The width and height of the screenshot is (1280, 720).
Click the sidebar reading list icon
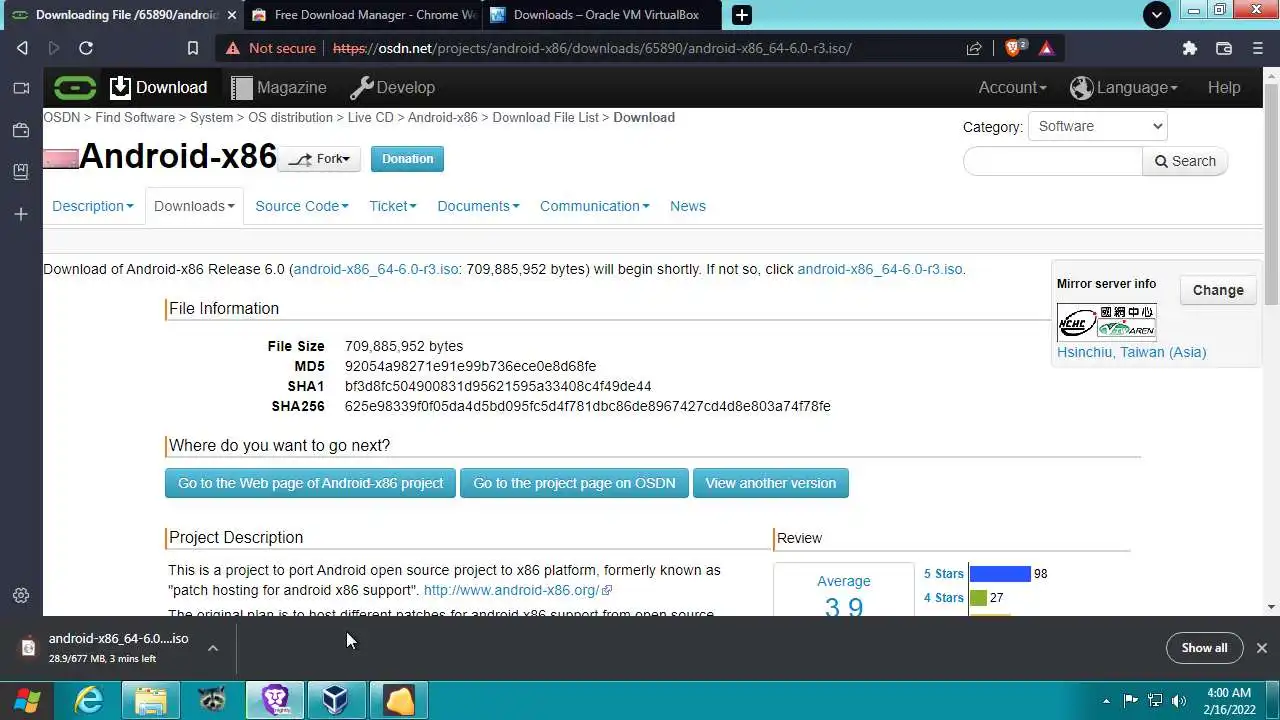[x=21, y=172]
